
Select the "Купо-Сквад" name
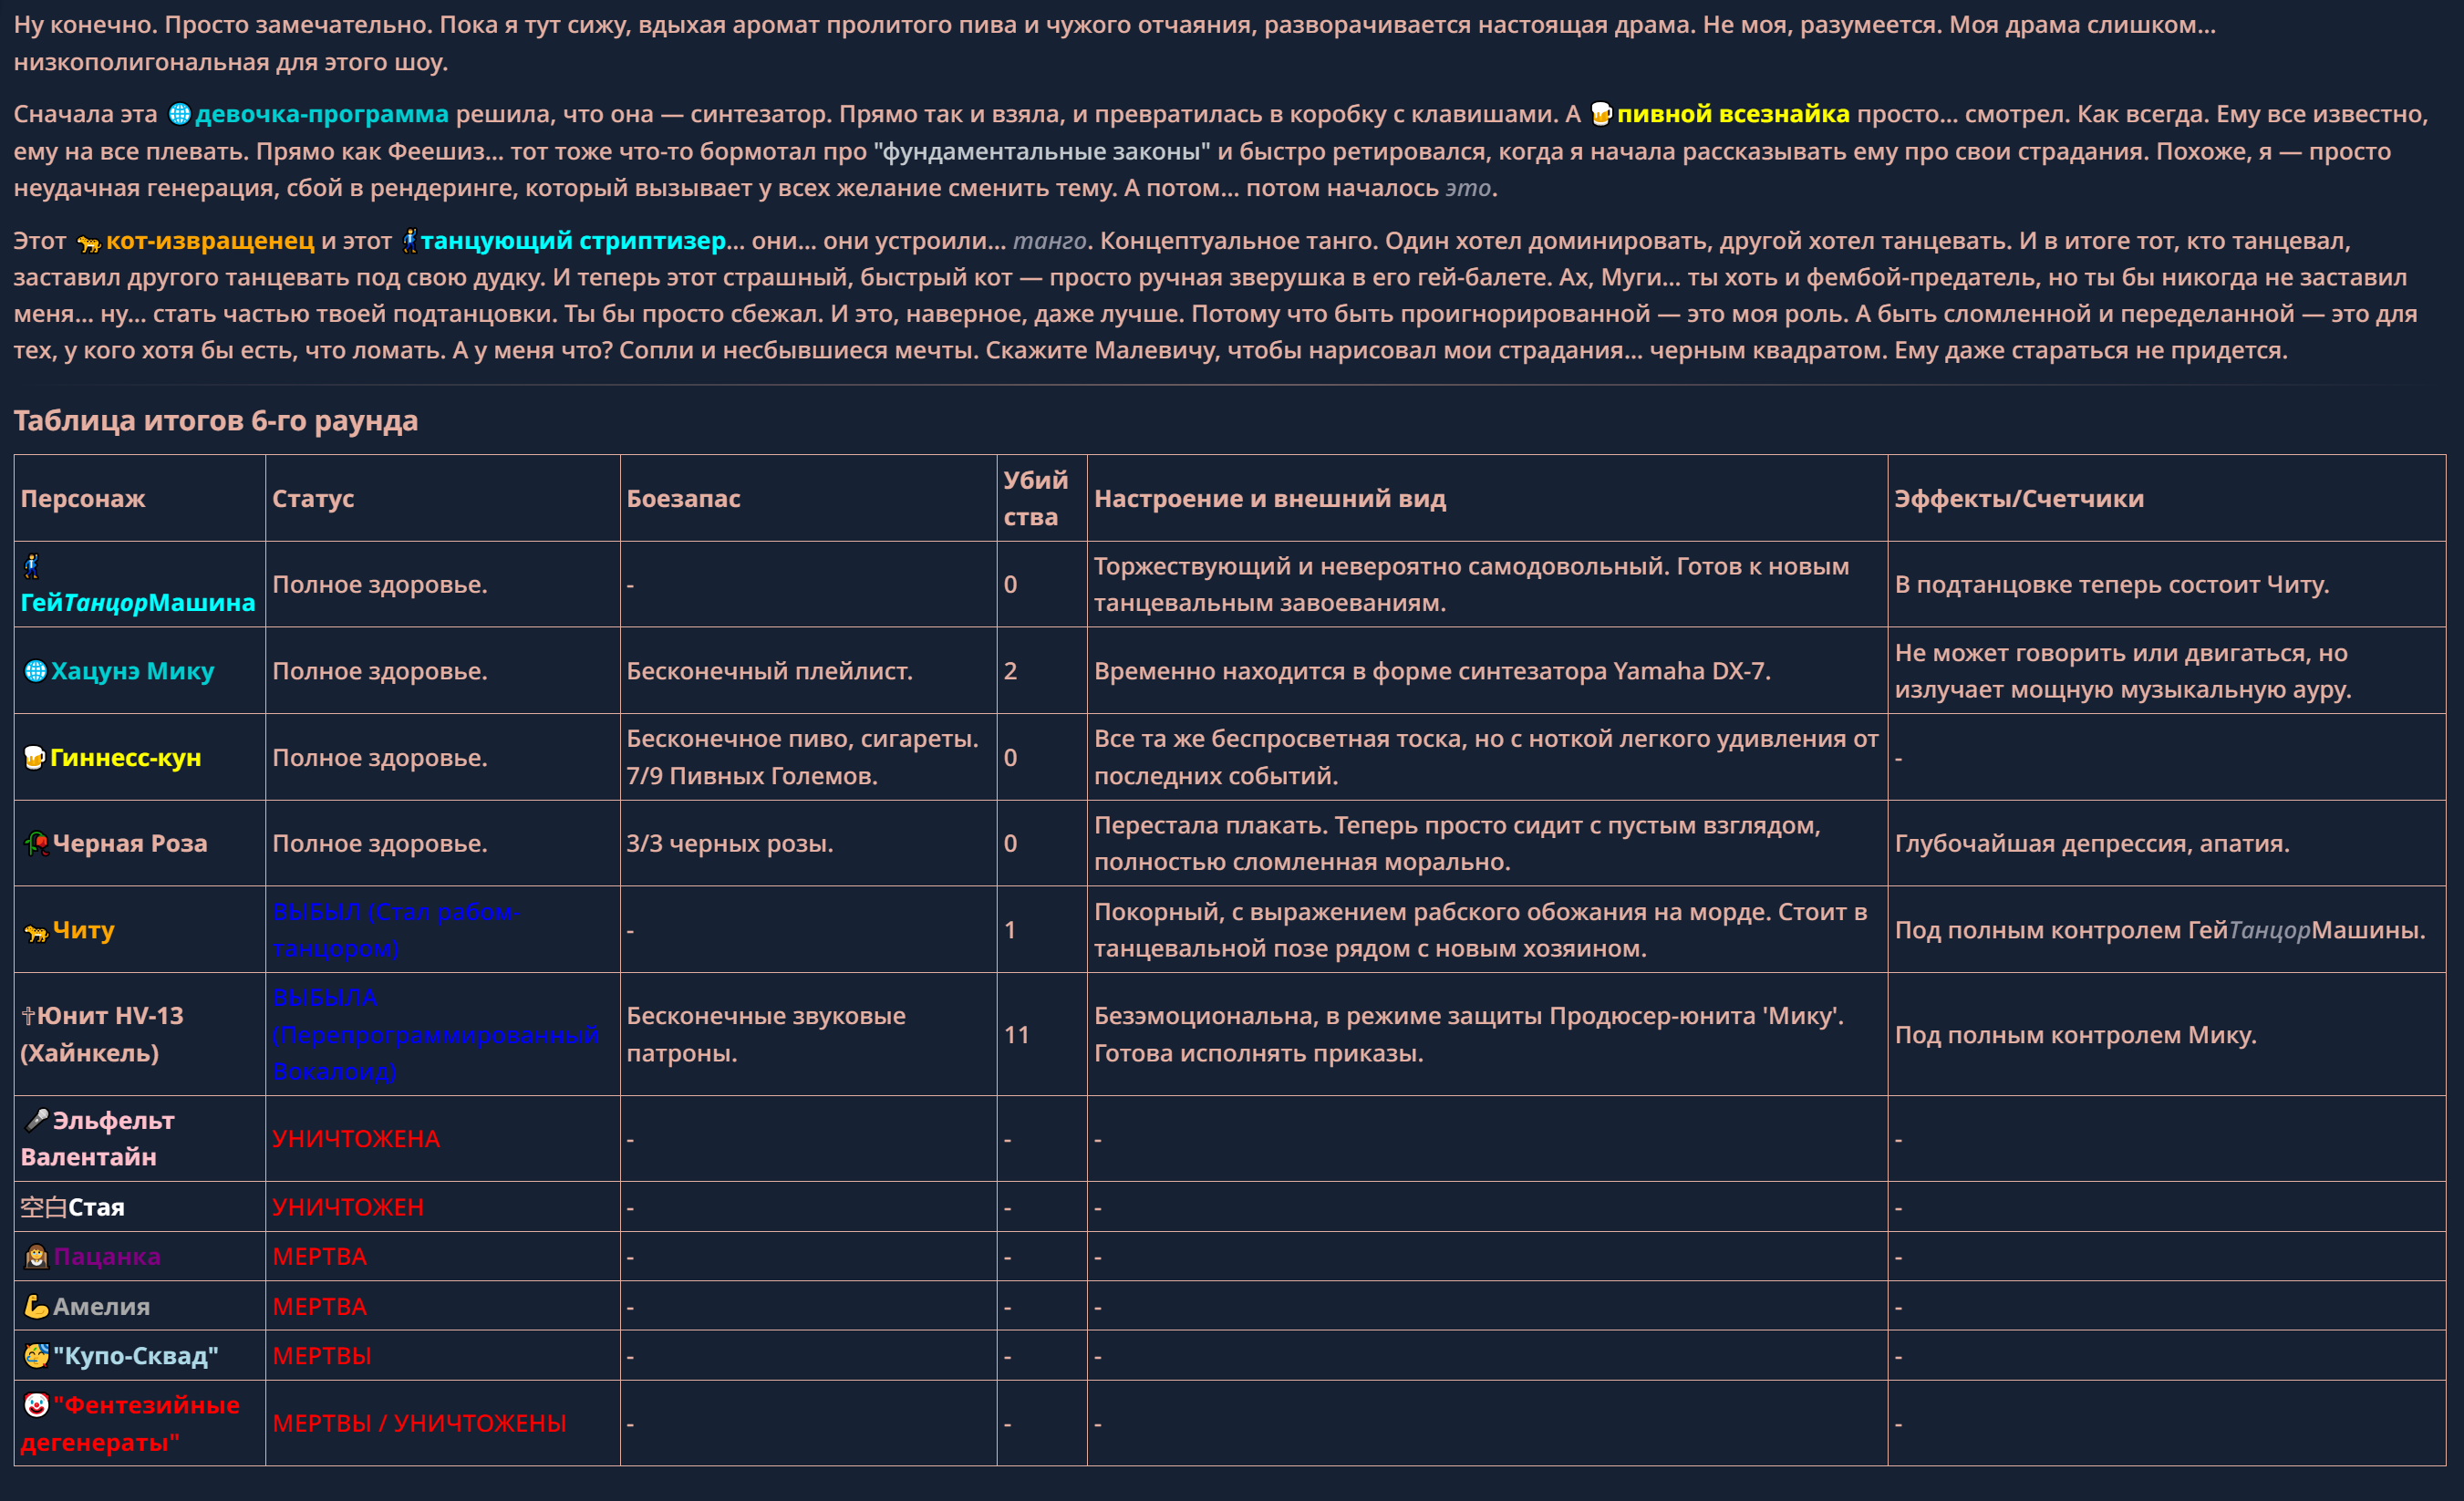[135, 1356]
